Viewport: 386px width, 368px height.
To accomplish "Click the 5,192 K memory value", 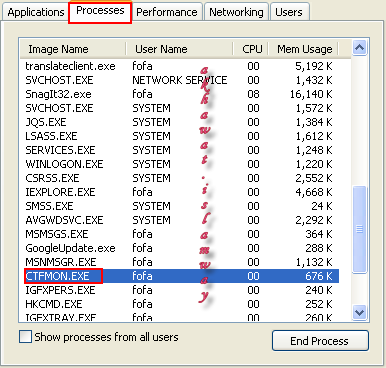I will coord(314,66).
